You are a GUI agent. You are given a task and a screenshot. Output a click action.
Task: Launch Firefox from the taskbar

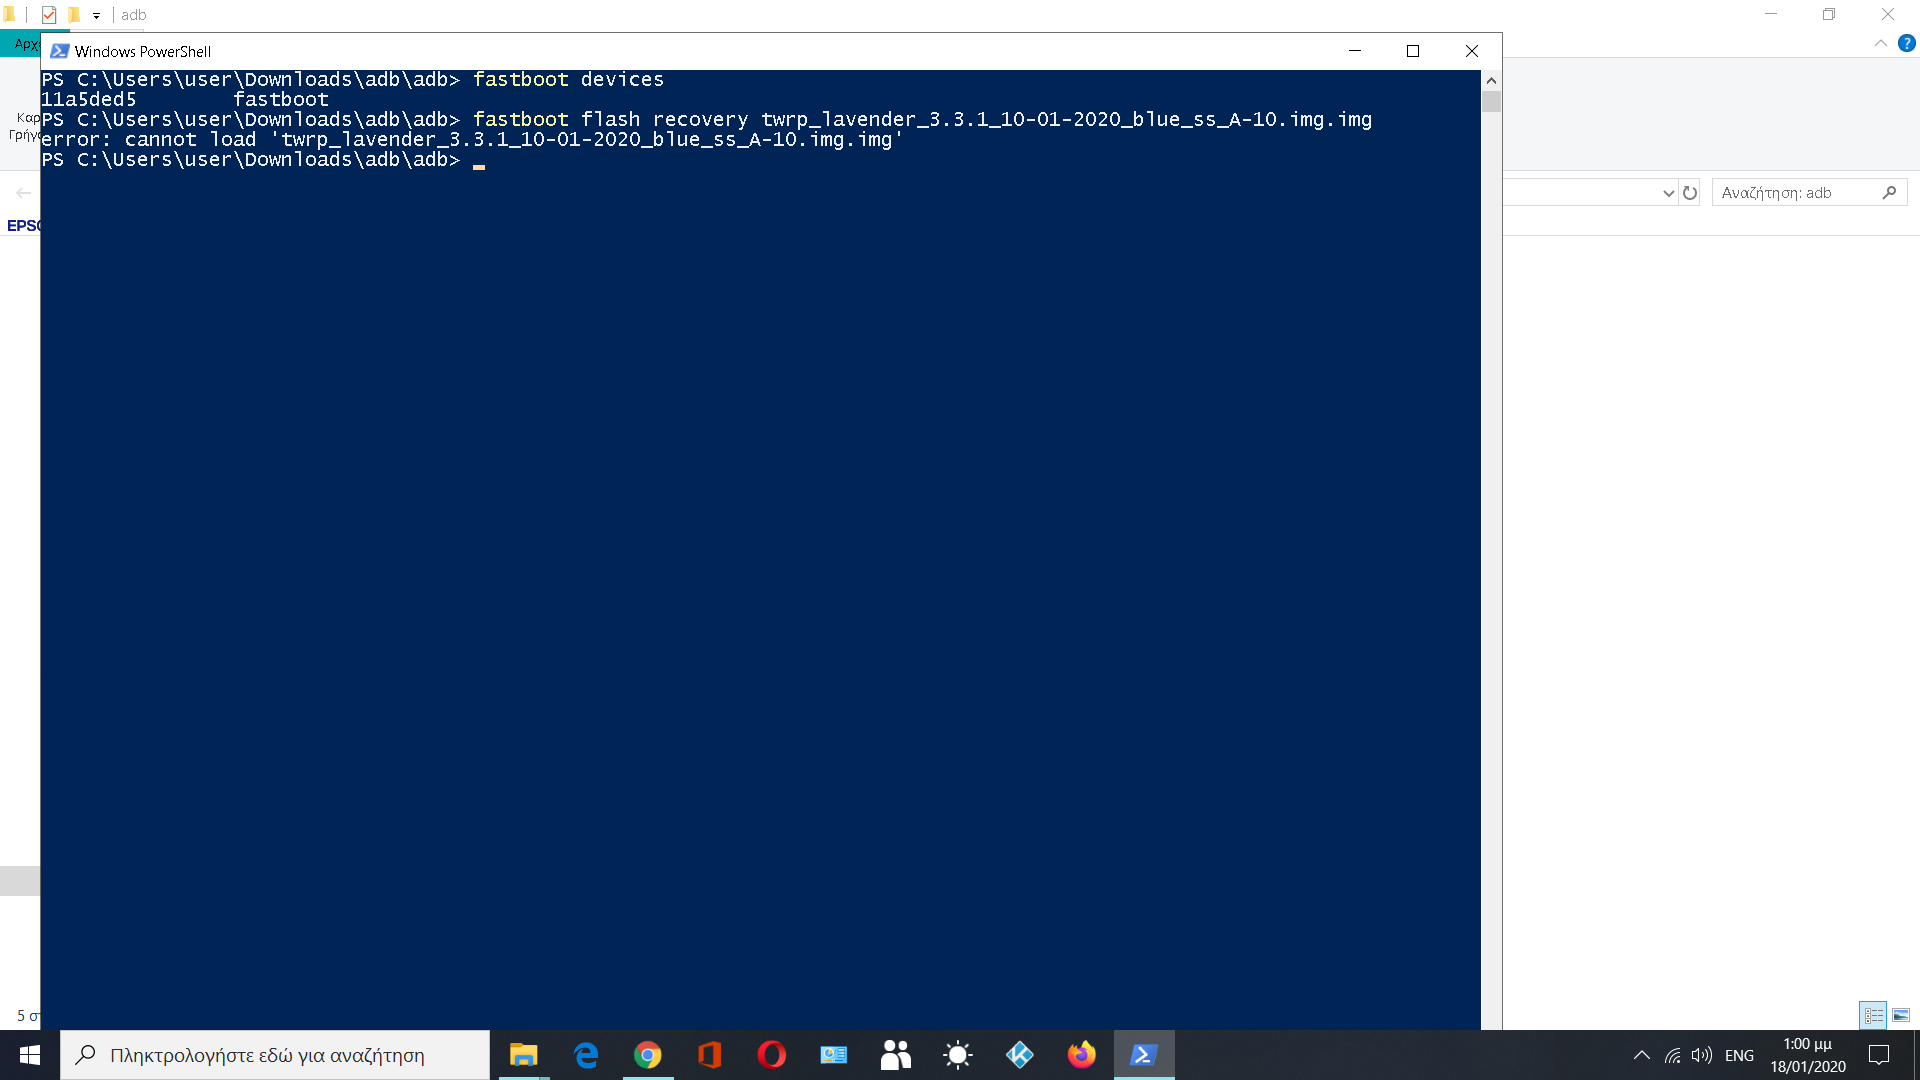tap(1081, 1055)
